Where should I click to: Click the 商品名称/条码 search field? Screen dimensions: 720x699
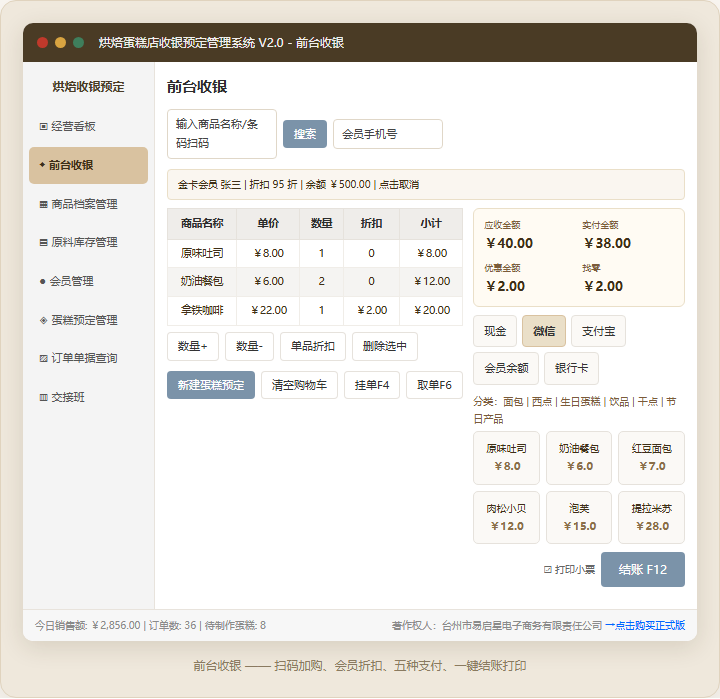222,134
